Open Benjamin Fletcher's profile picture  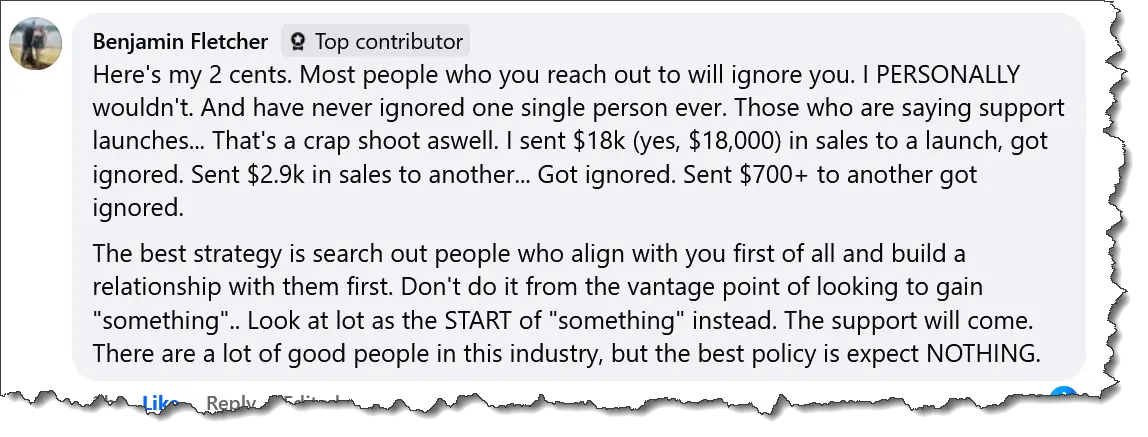[x=36, y=44]
